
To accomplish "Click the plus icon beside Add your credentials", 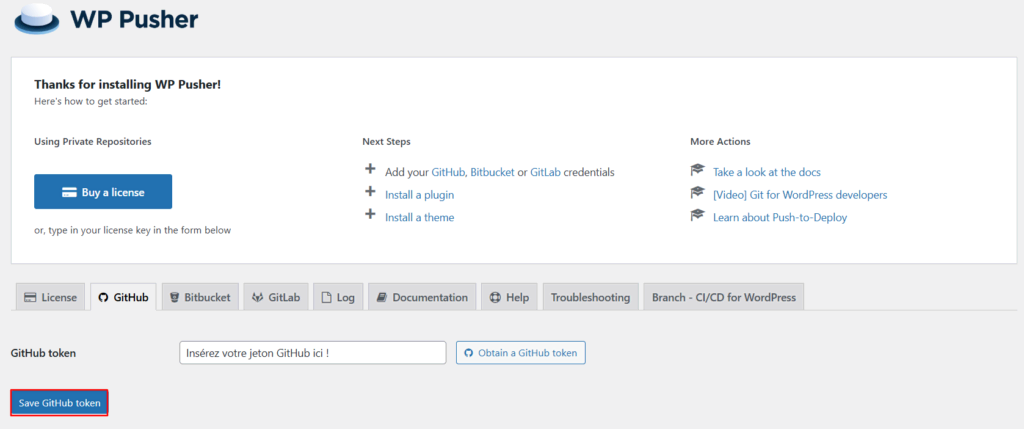I will pos(370,171).
